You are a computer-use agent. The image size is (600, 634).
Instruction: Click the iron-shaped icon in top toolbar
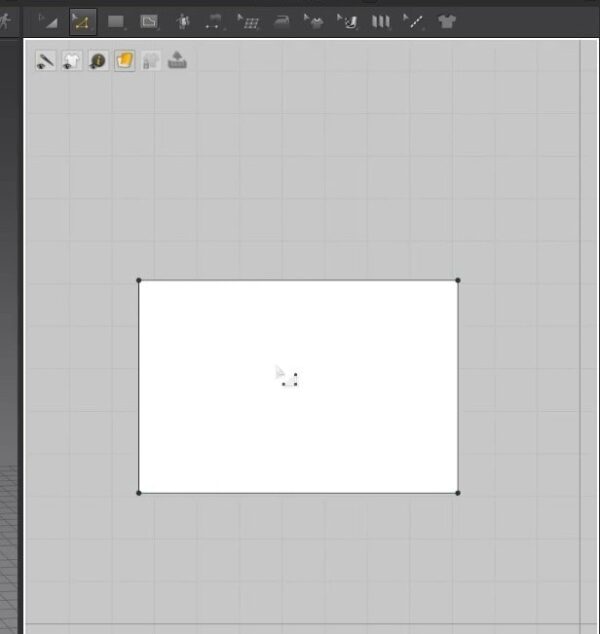point(281,21)
